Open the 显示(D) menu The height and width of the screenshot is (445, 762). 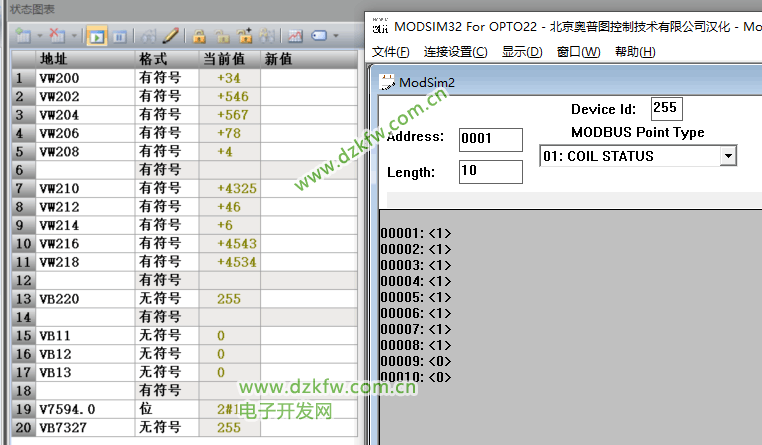(521, 52)
